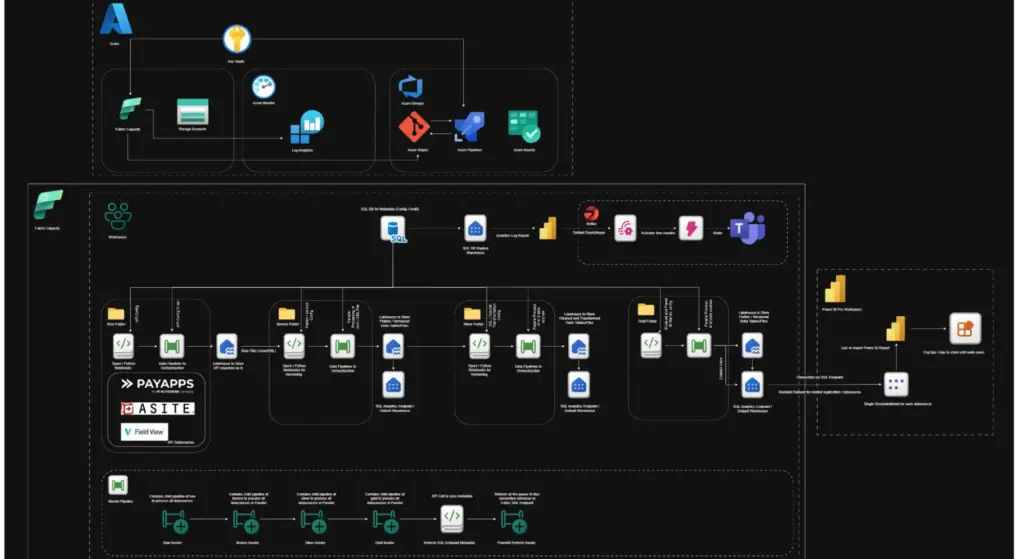Select the Single Semantic Model icon
The height and width of the screenshot is (559, 1024).
pos(896,383)
